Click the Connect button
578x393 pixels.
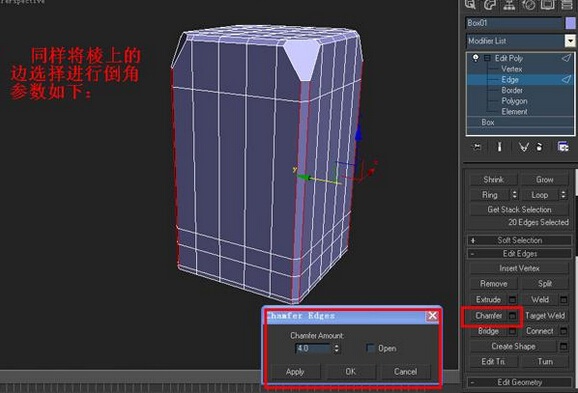pyautogui.click(x=540, y=331)
